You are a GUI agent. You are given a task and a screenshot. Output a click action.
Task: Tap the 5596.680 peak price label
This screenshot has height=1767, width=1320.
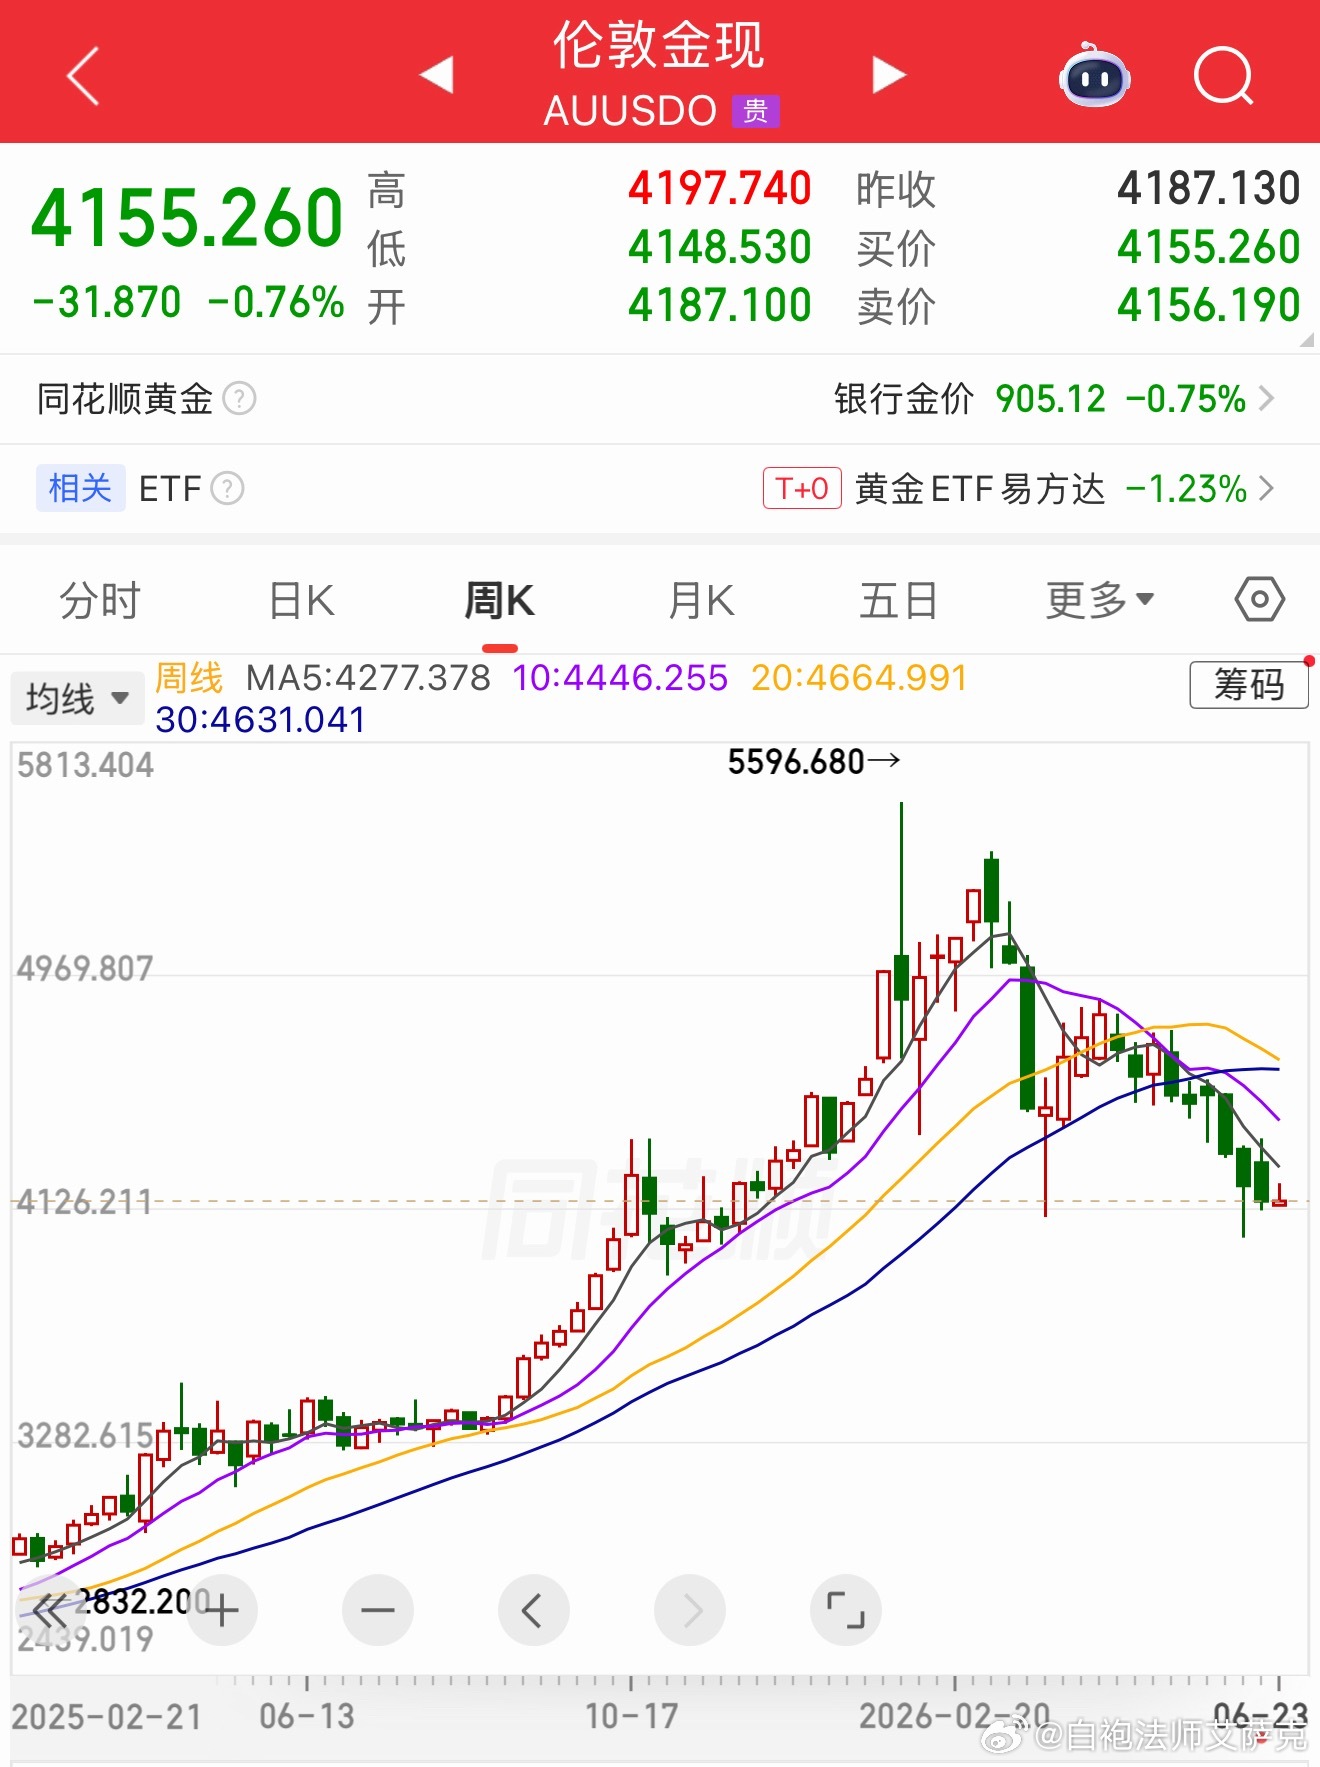[796, 762]
